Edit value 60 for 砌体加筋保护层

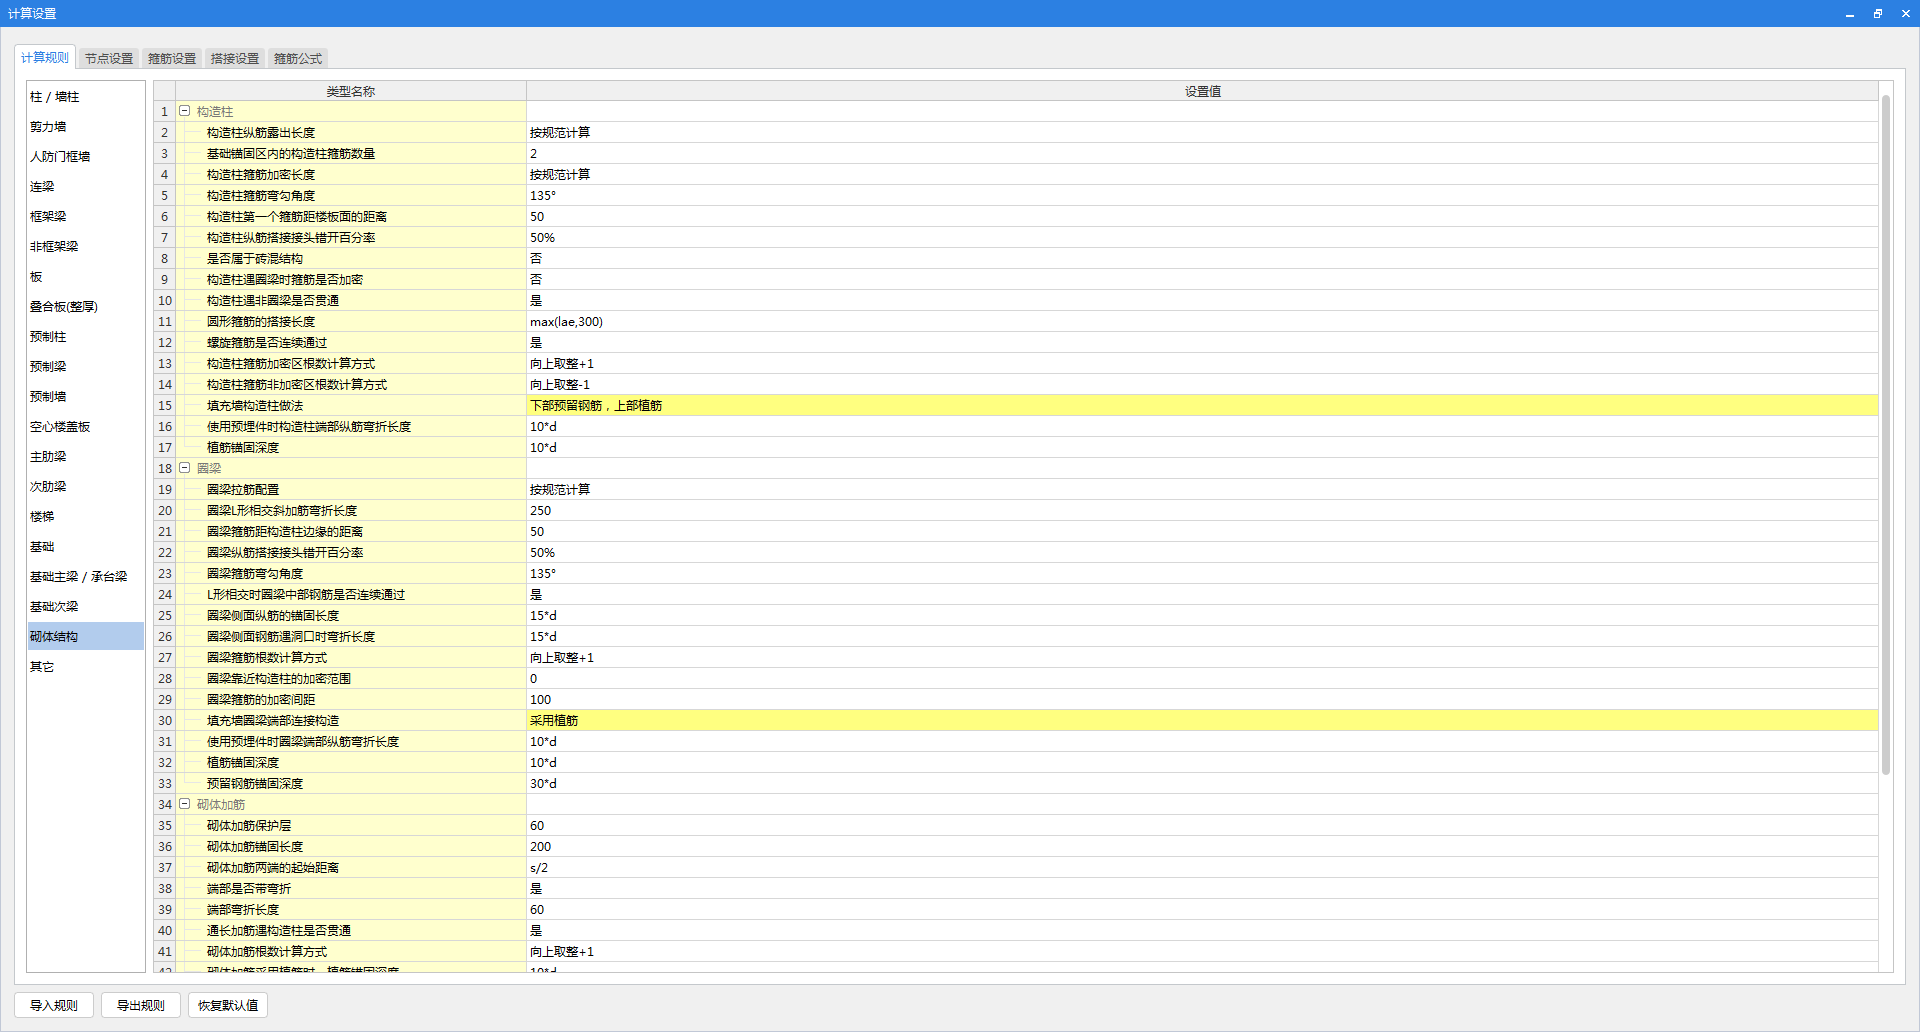click(1202, 825)
